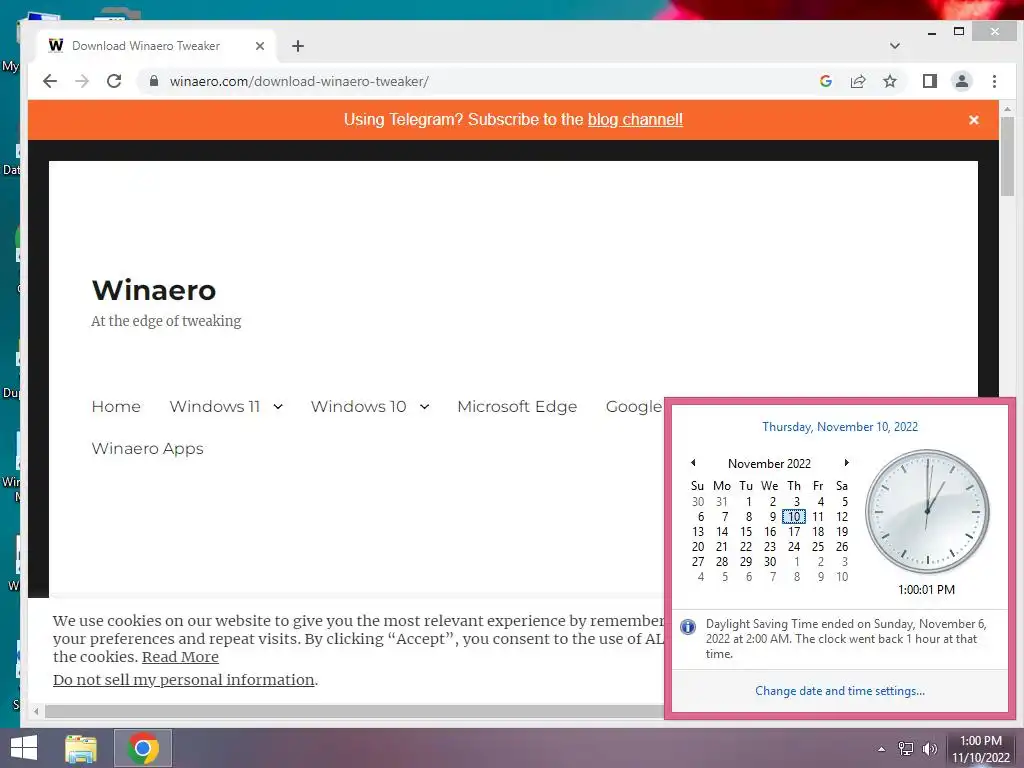View site information via the padlock icon
Screen dimensions: 1024x768
154,81
